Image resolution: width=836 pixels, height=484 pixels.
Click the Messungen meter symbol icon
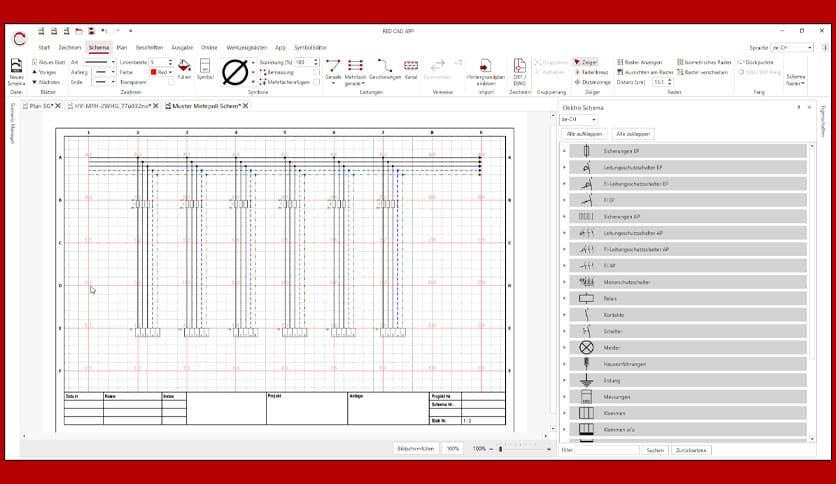click(x=586, y=397)
